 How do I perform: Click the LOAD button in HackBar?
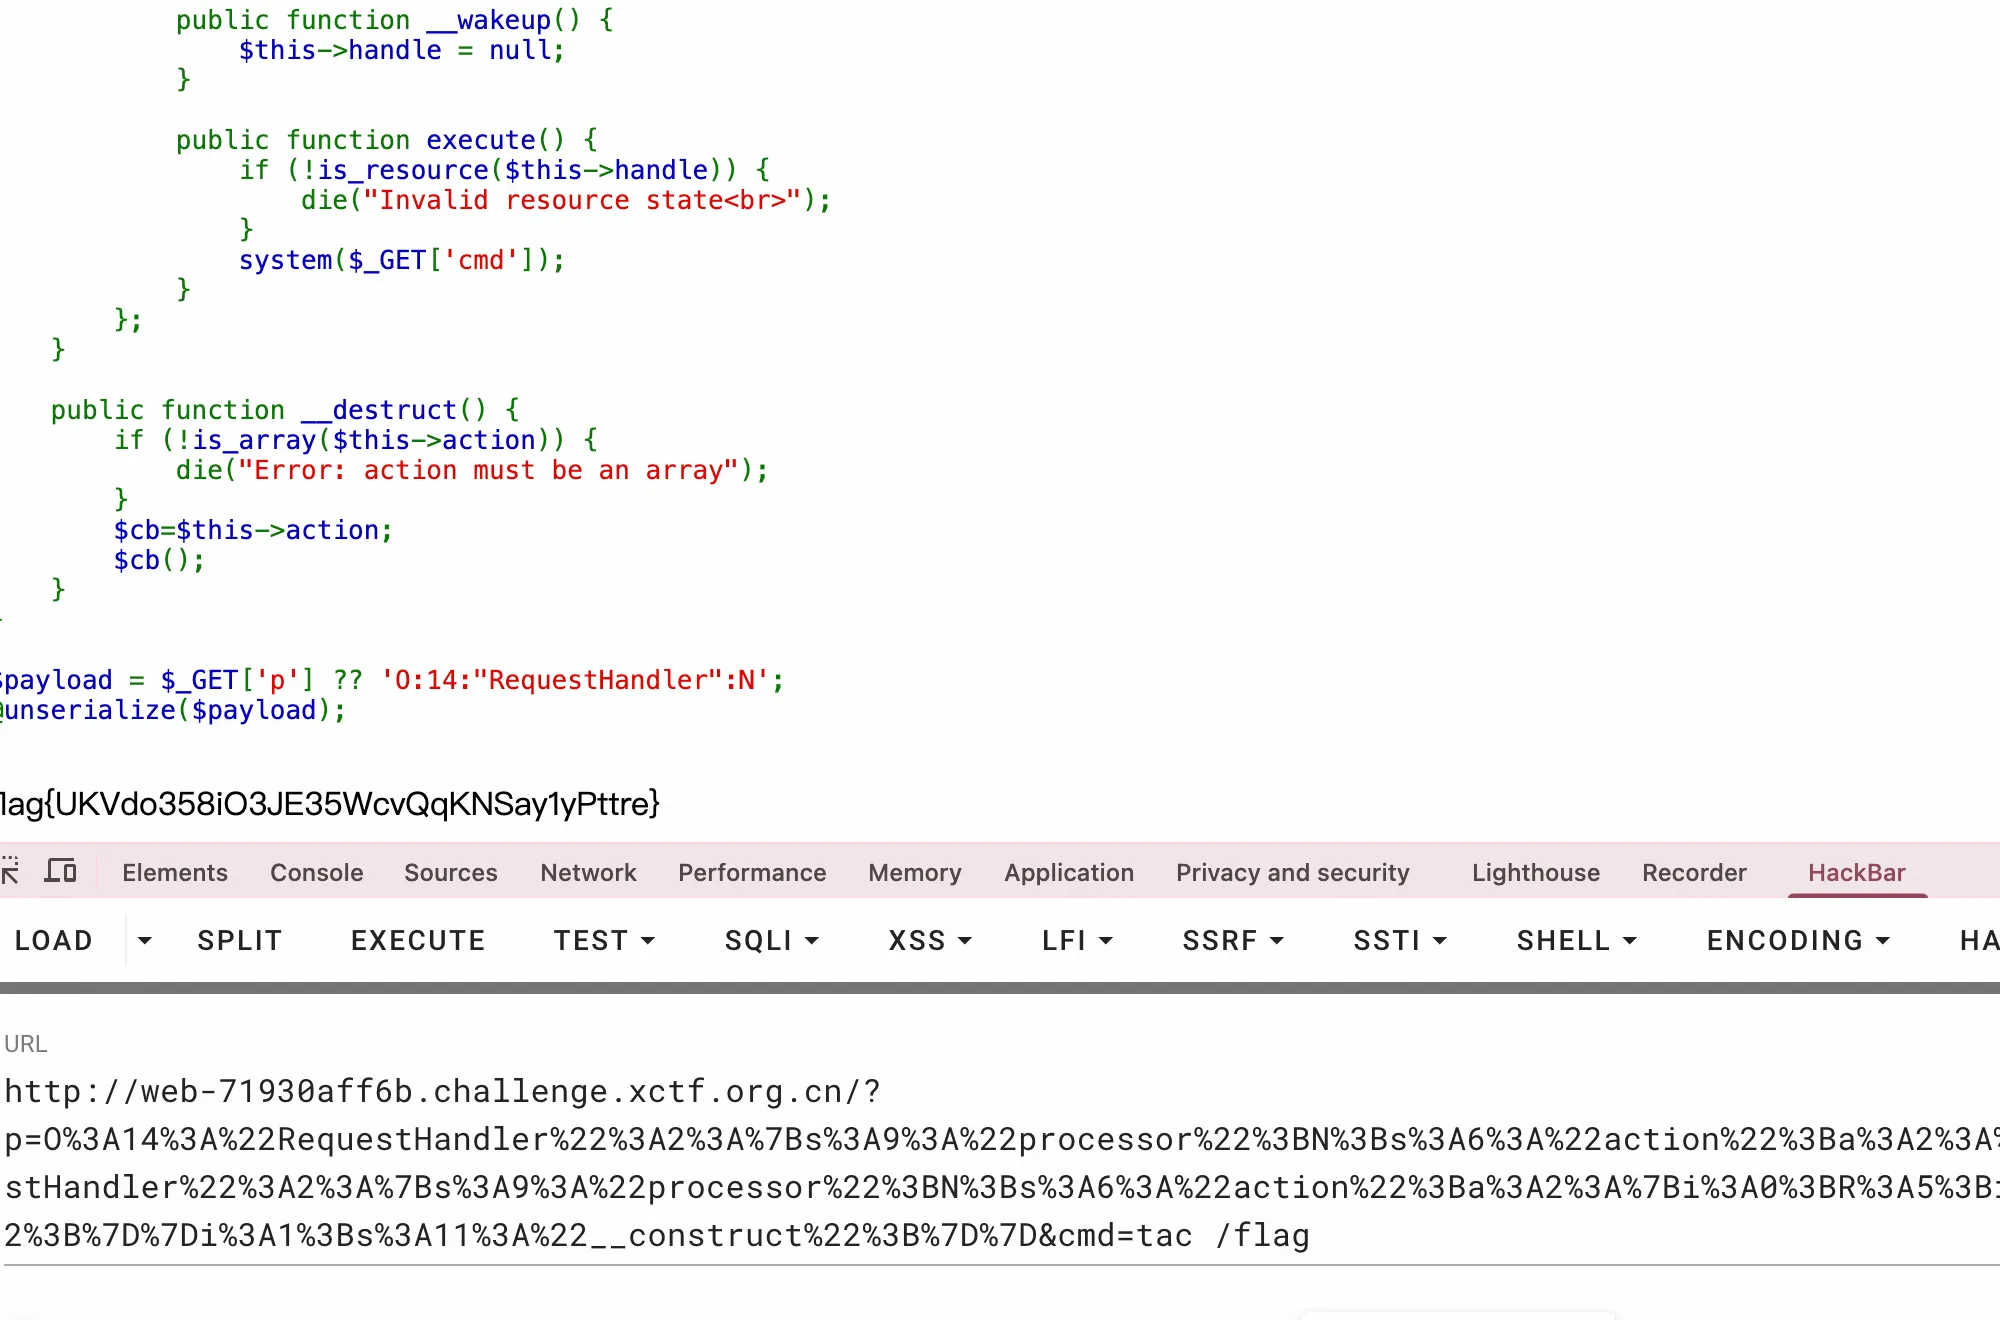tap(54, 941)
